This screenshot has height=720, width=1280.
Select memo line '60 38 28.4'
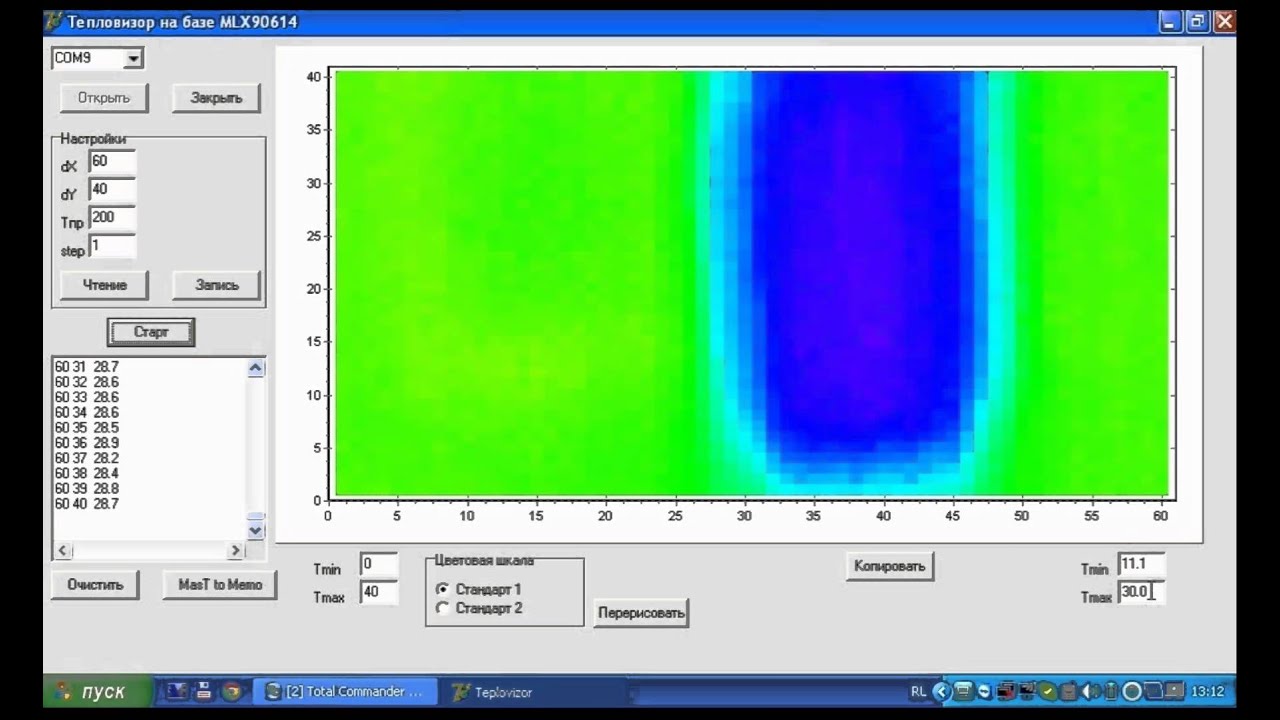pos(86,473)
